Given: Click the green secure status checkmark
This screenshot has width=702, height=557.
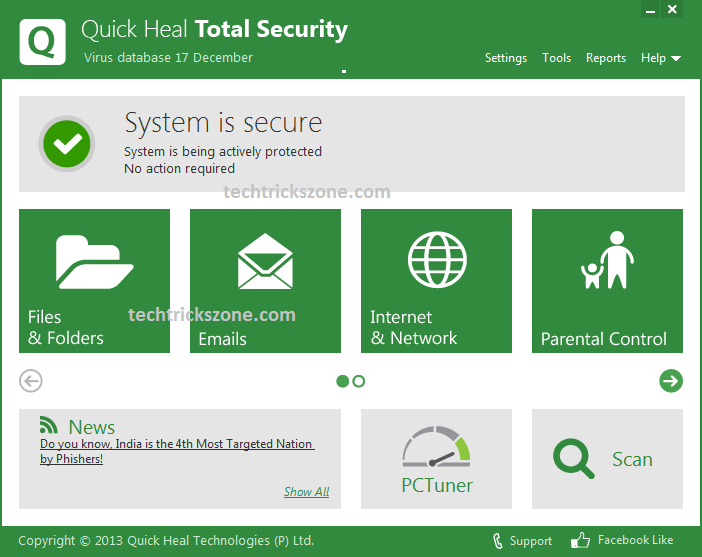Looking at the screenshot, I should [67, 144].
